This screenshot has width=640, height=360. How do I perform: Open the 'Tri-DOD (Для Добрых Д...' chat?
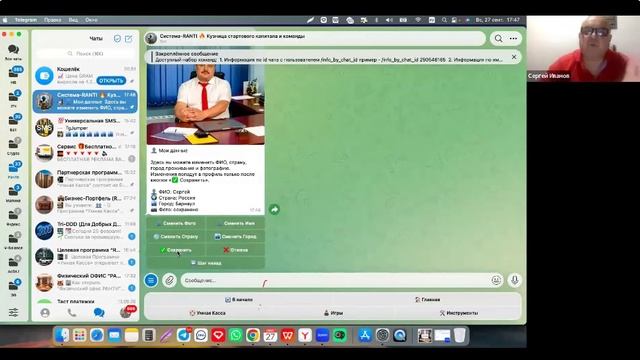[x=85, y=231]
